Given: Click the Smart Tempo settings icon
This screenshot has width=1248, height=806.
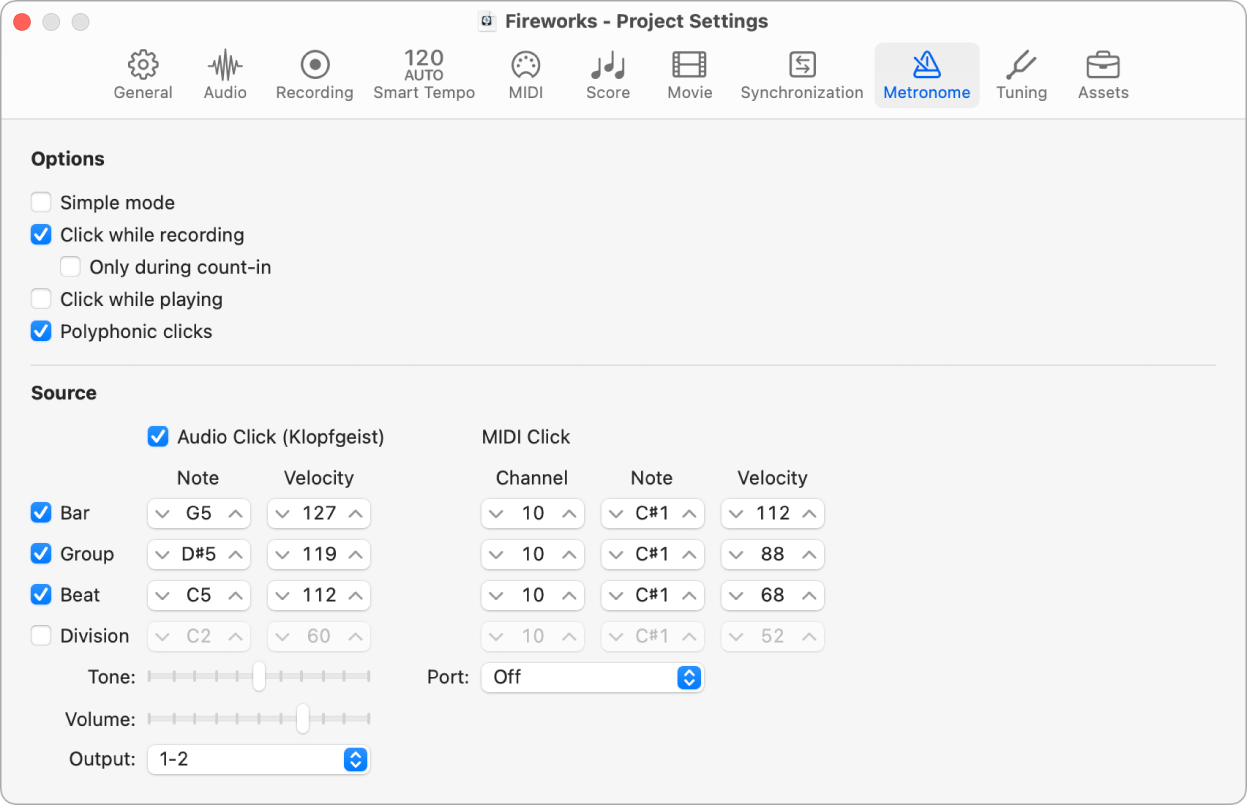Looking at the screenshot, I should pyautogui.click(x=423, y=74).
